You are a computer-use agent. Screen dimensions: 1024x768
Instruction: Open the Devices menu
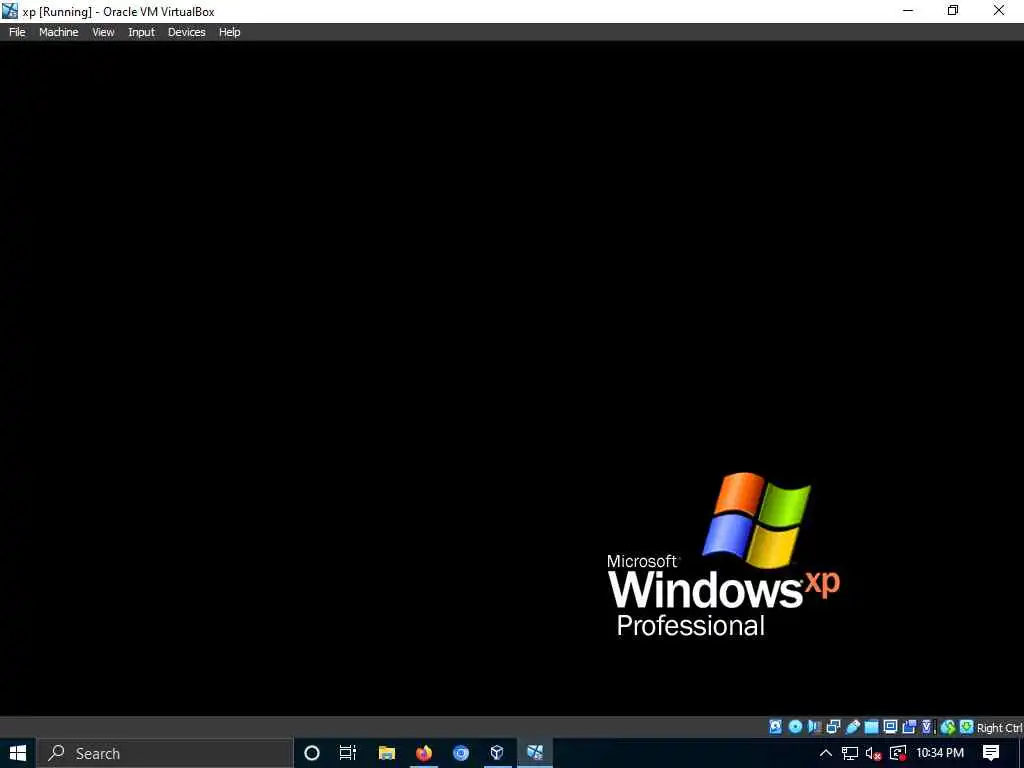click(x=186, y=32)
